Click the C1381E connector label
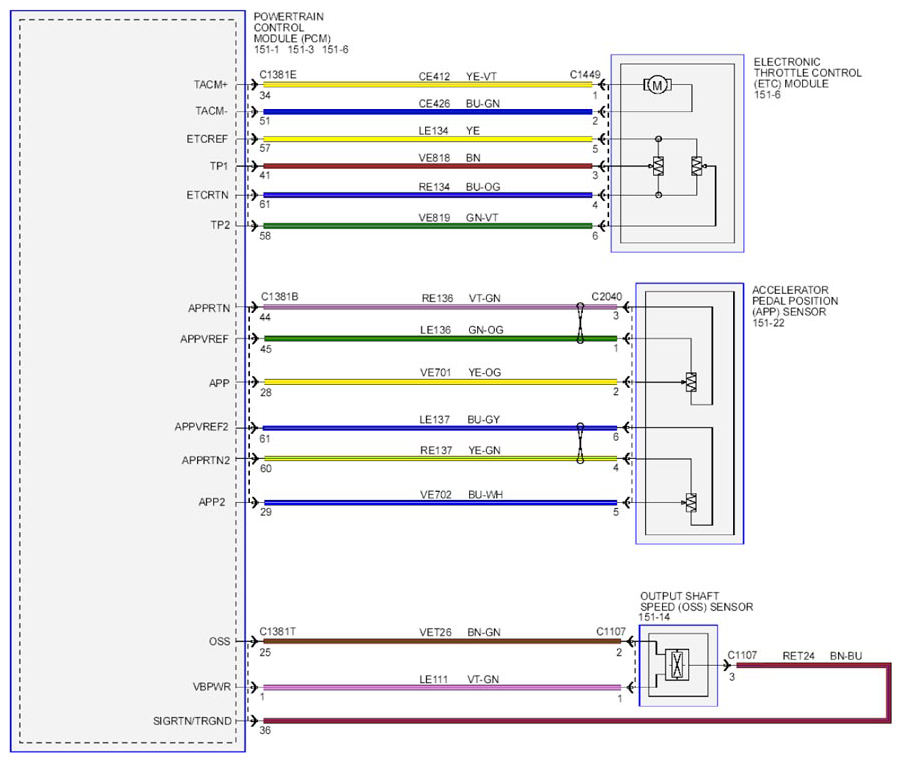 tap(278, 75)
